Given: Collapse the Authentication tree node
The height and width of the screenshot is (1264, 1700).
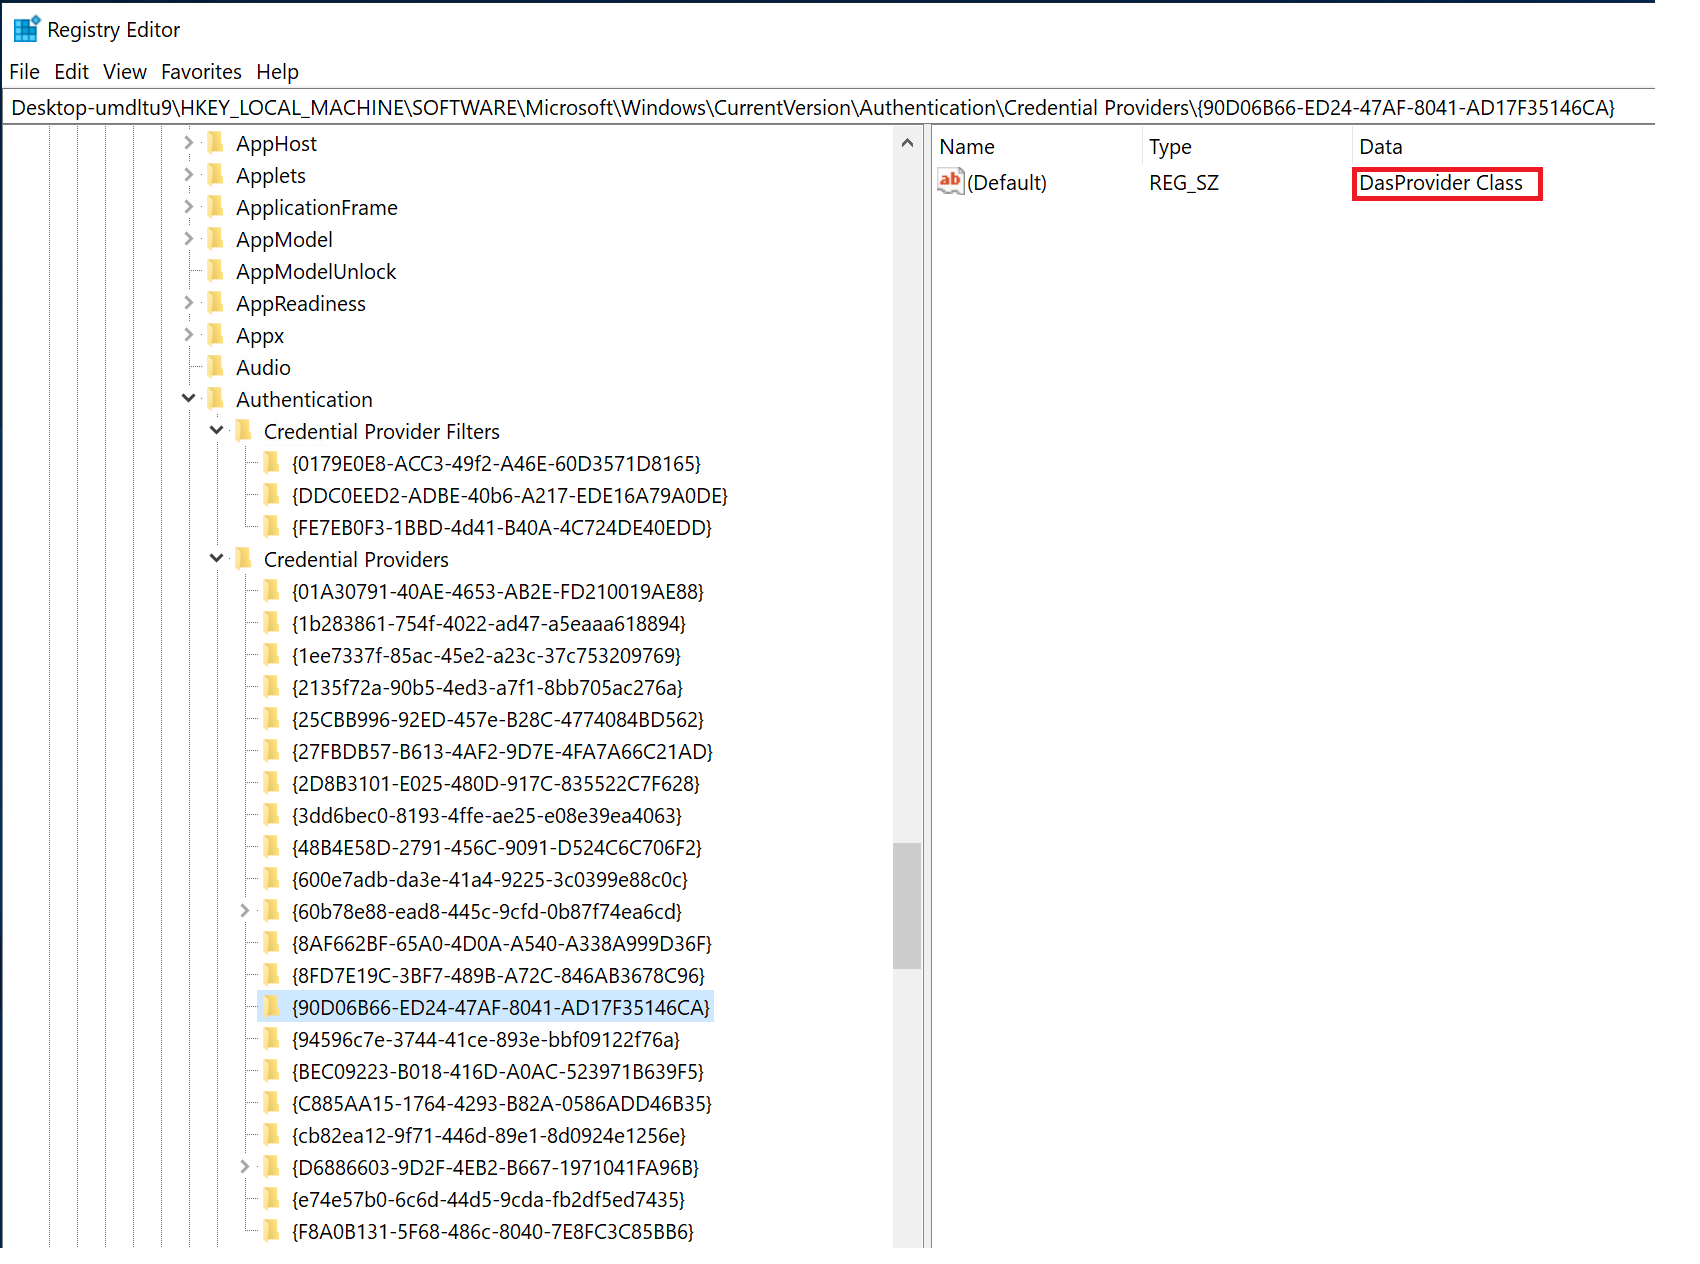Looking at the screenshot, I should pos(189,399).
